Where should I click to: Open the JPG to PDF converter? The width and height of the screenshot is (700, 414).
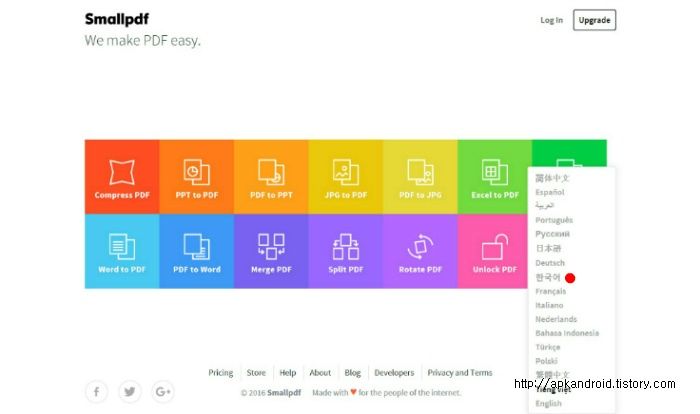346,177
